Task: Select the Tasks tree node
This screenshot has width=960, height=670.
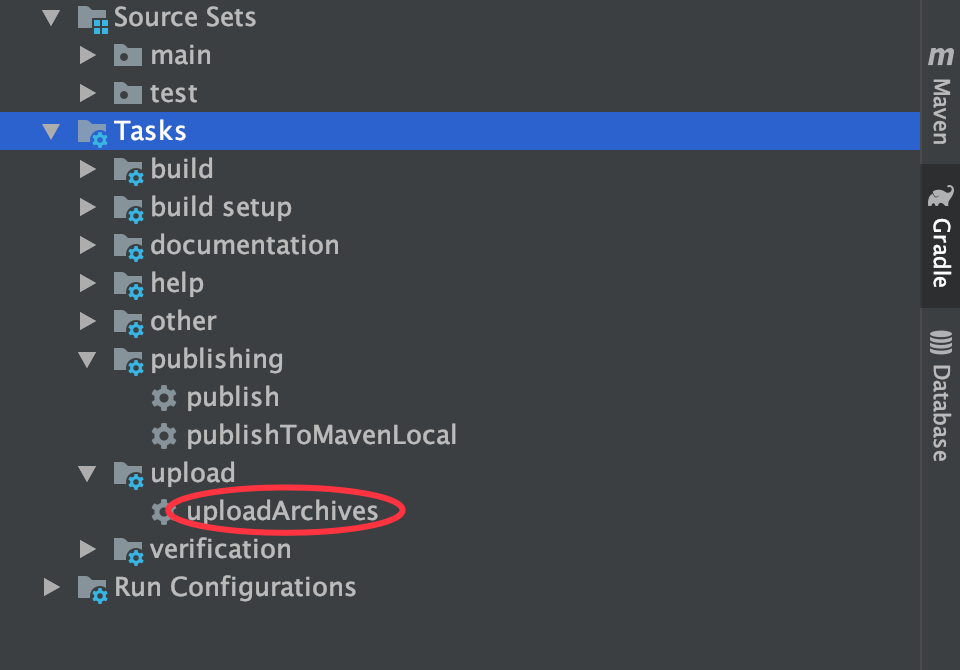Action: pyautogui.click(x=152, y=130)
